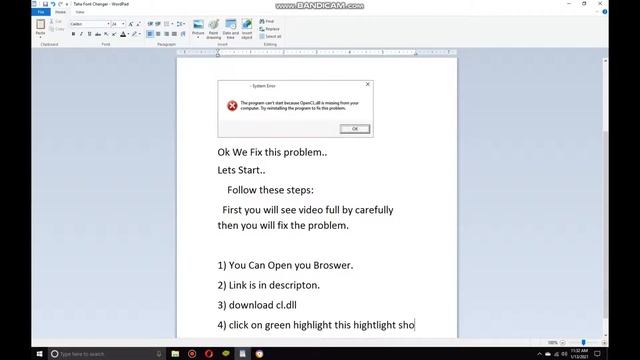The height and width of the screenshot is (360, 640).
Task: Save the document from quick access toolbar
Action: [45, 4]
